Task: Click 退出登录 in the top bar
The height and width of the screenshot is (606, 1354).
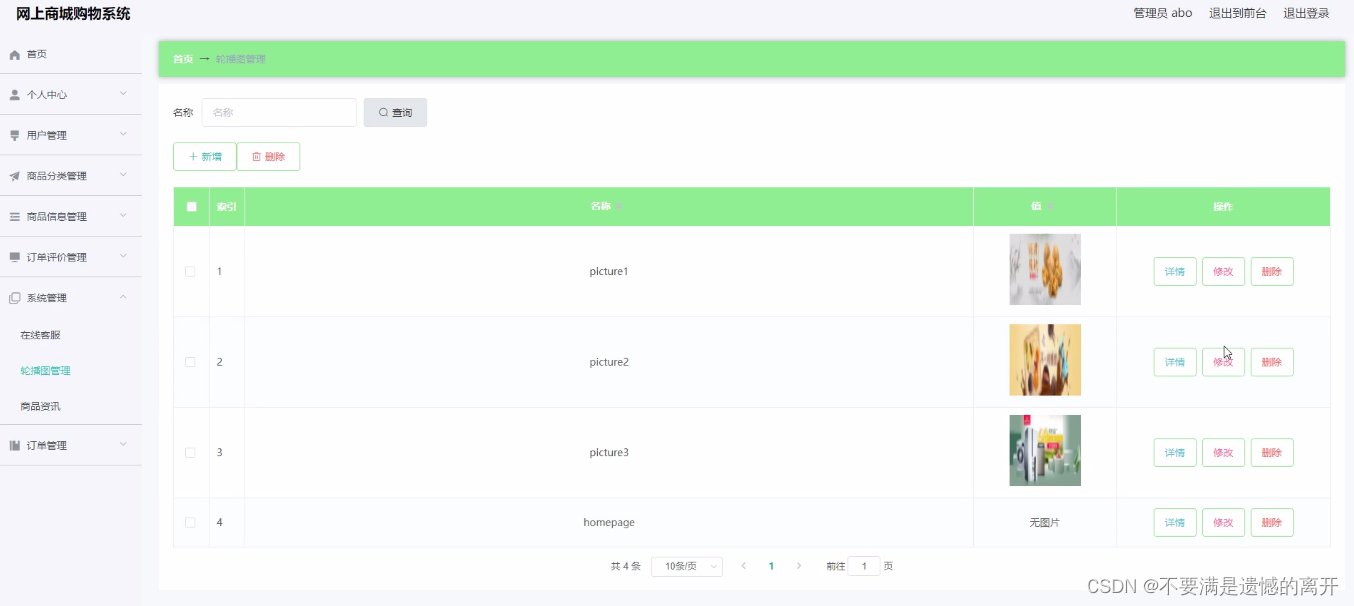Action: [x=1306, y=13]
